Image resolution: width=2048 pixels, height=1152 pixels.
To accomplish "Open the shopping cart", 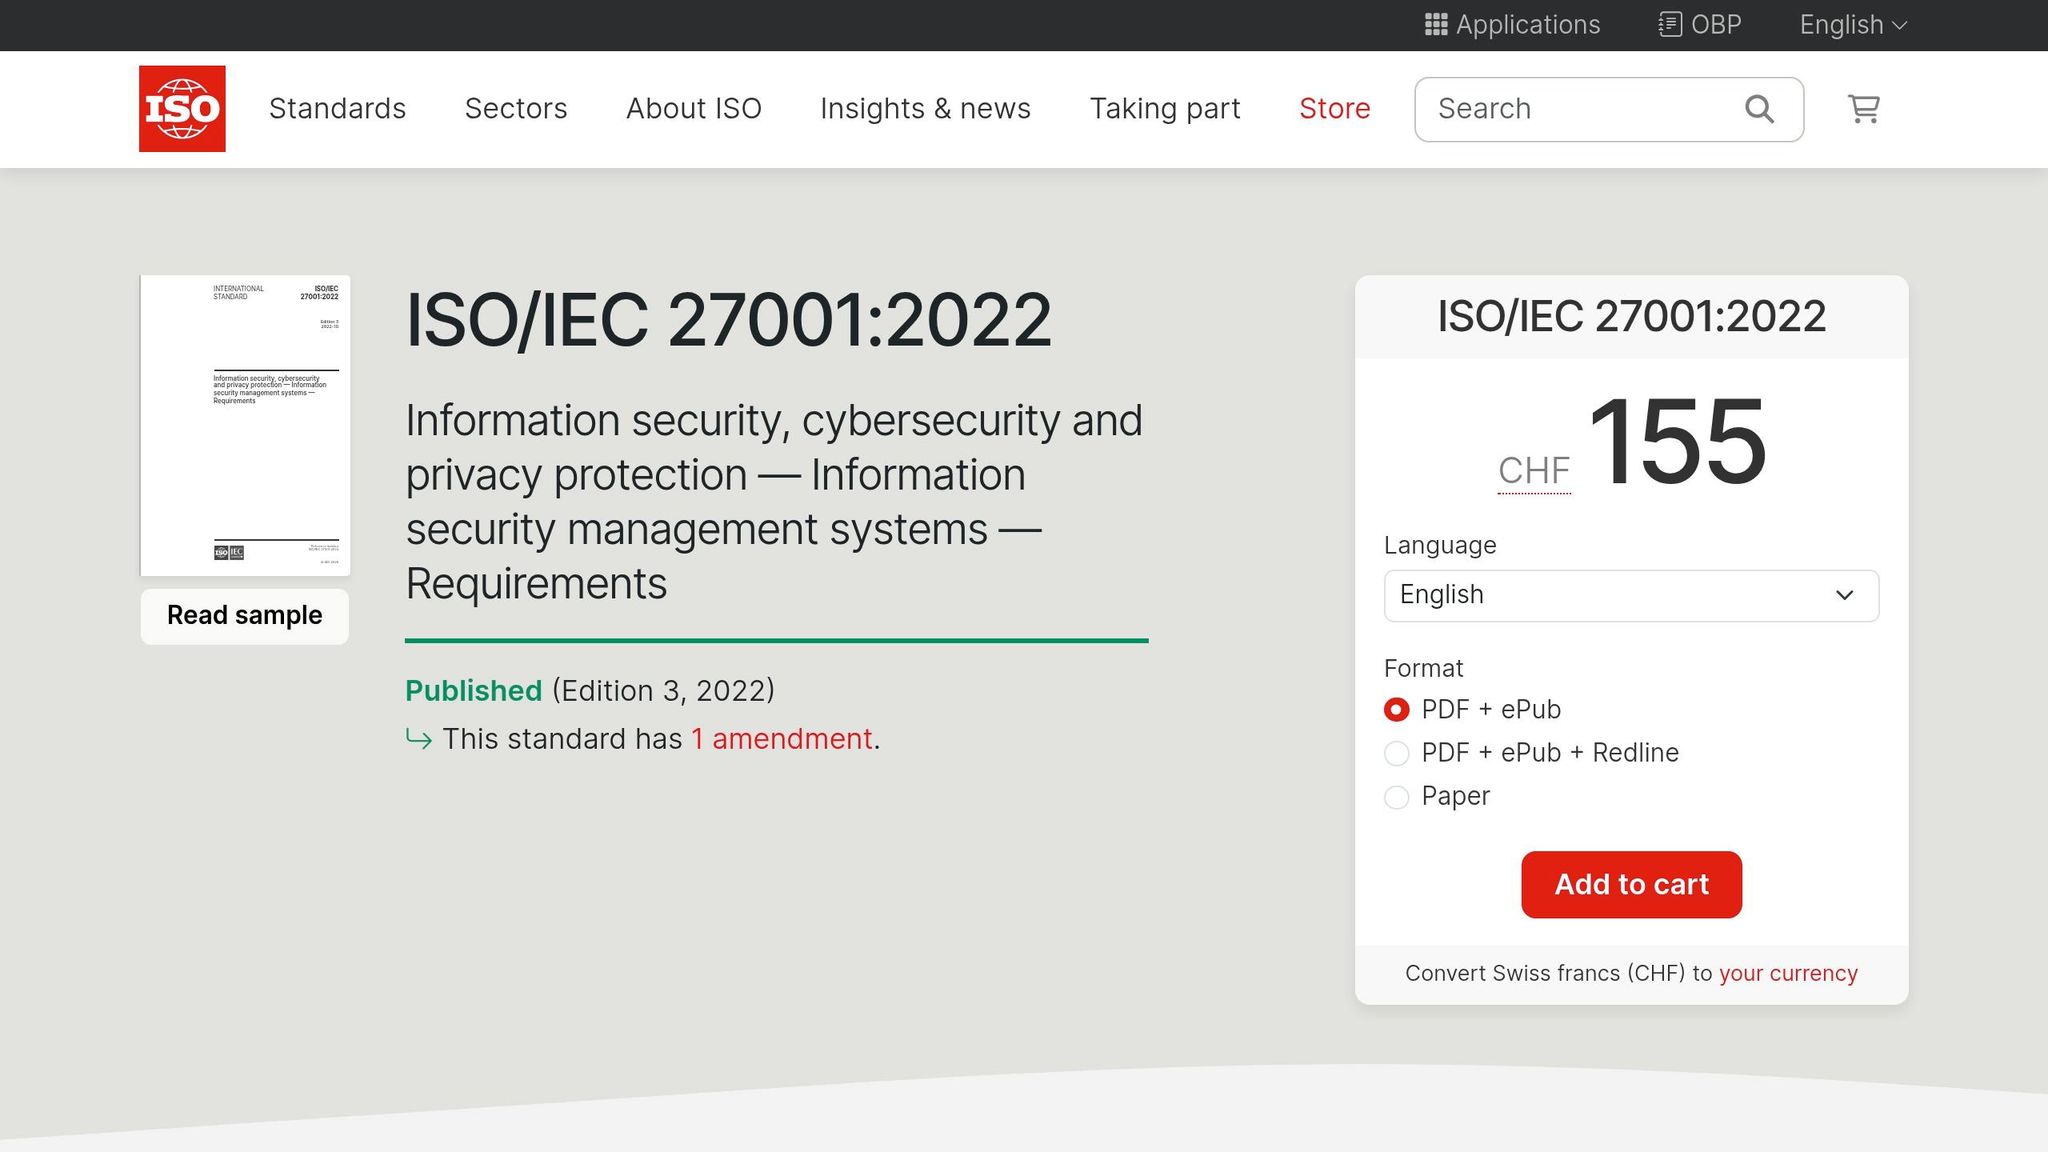I will [x=1862, y=109].
